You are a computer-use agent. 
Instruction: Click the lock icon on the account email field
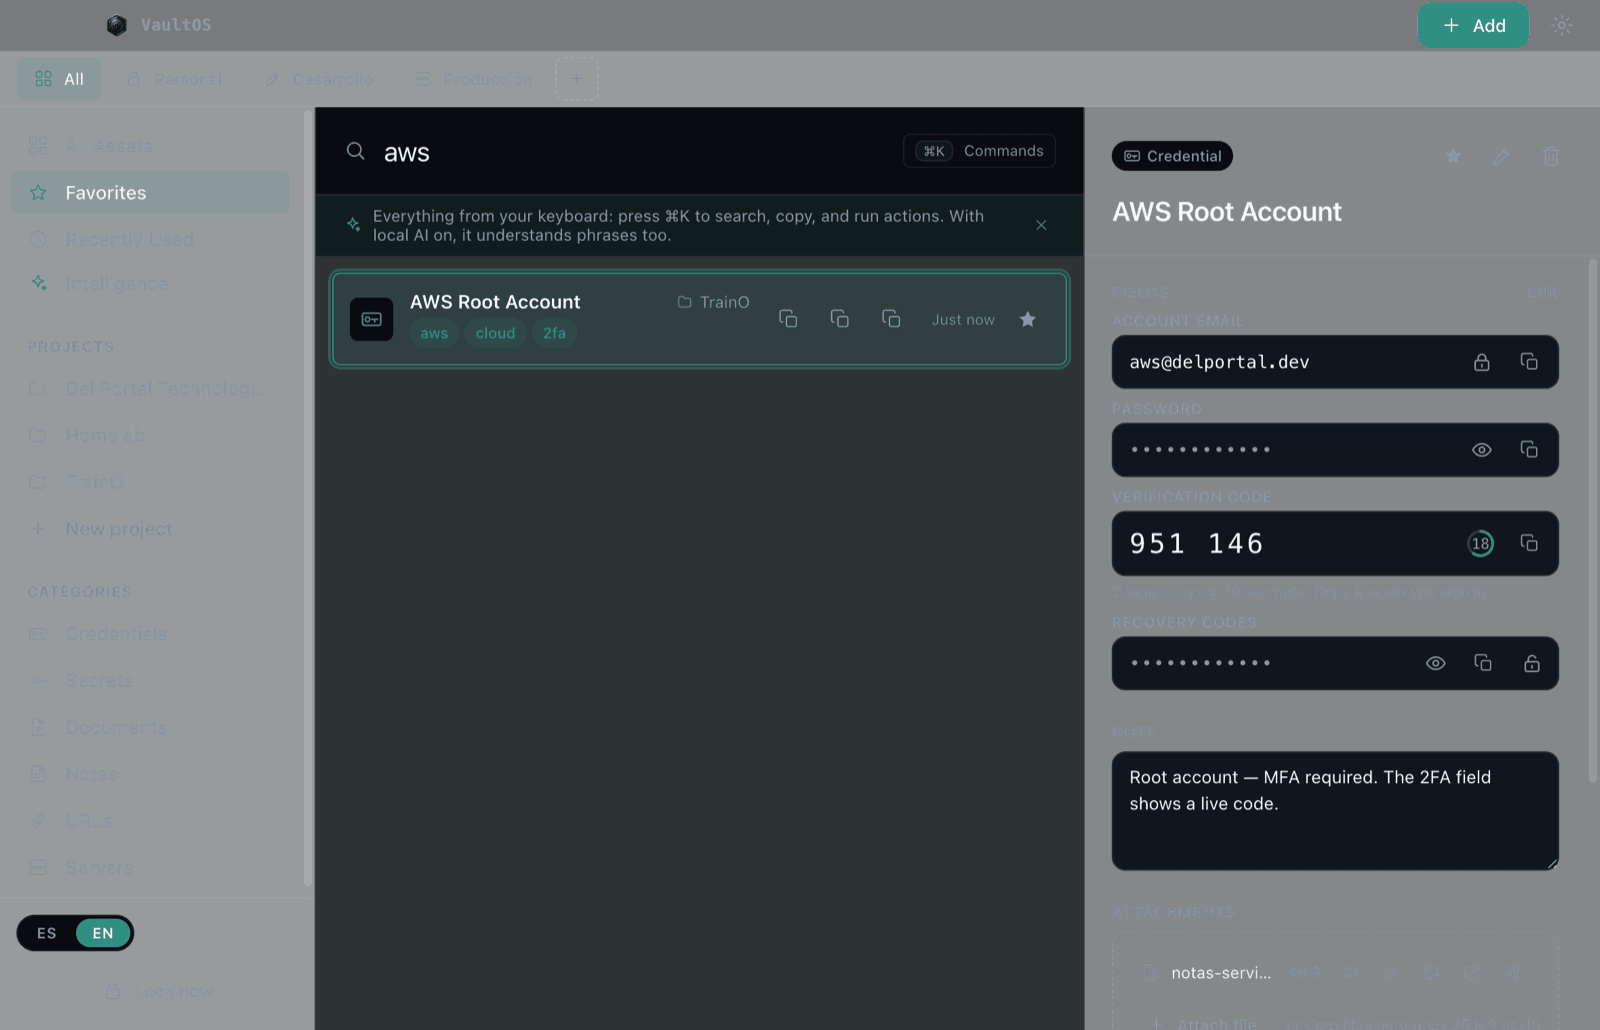1482,362
